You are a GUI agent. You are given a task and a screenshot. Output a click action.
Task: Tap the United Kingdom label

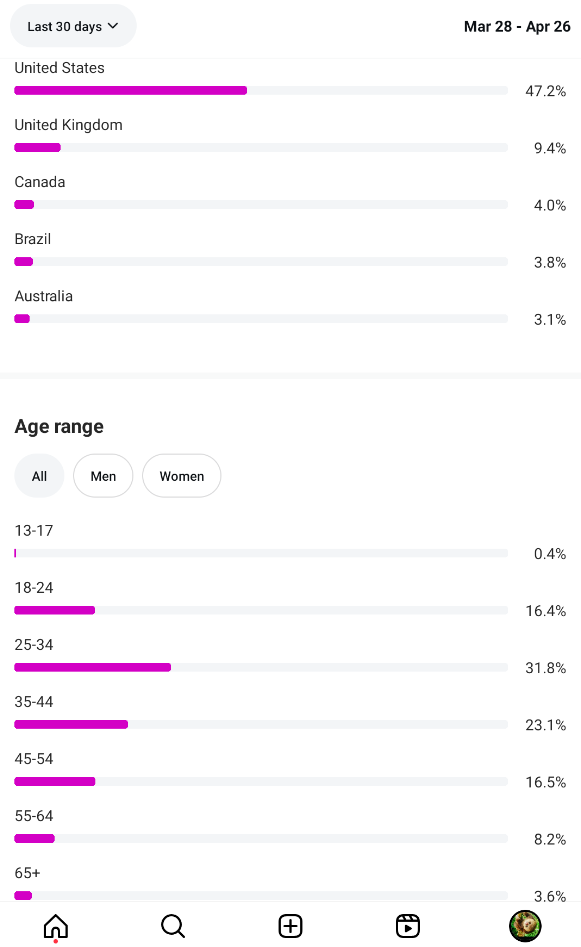68,125
